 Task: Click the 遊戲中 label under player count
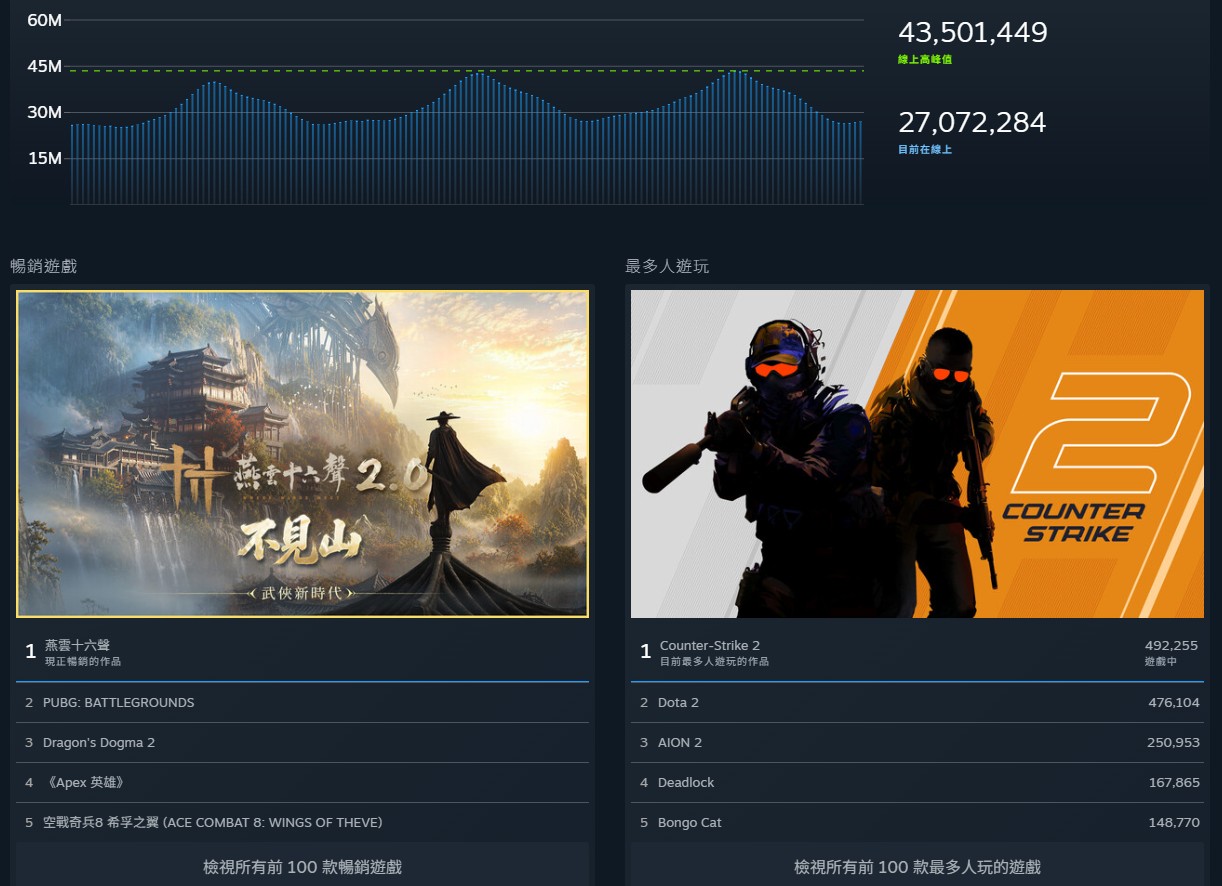(x=1161, y=662)
